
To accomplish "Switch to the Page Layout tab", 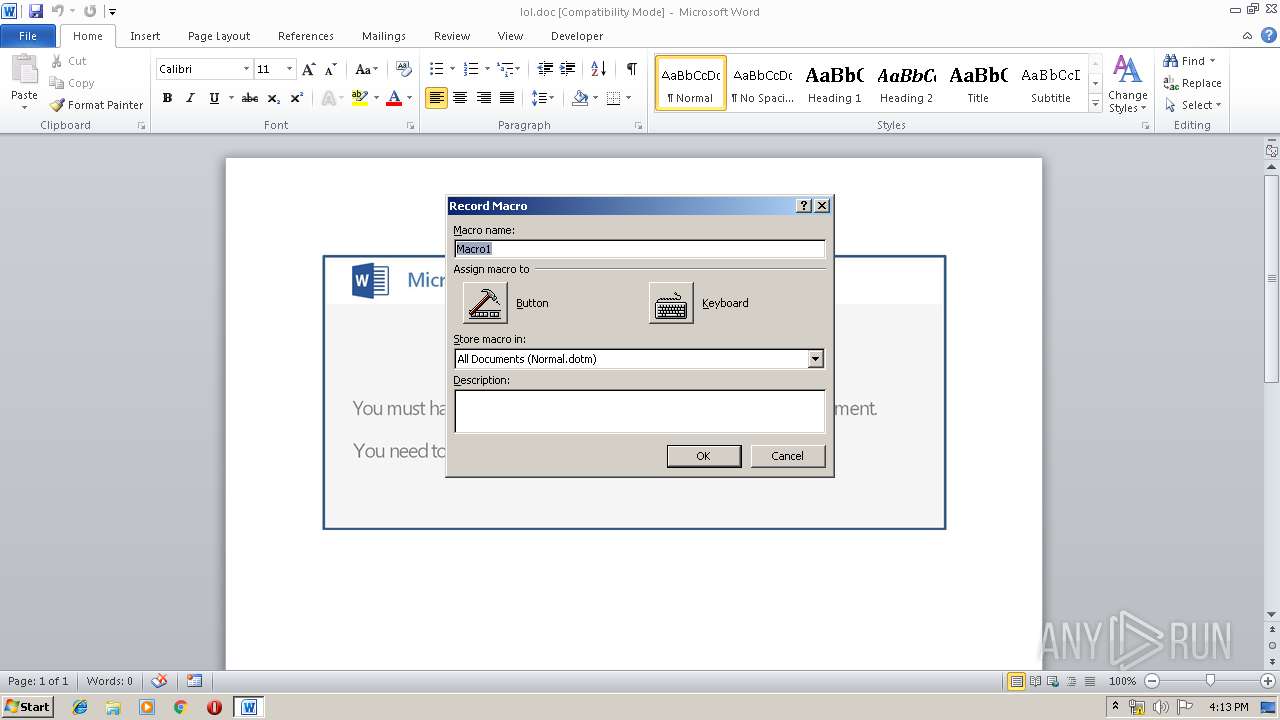I will 219,36.
